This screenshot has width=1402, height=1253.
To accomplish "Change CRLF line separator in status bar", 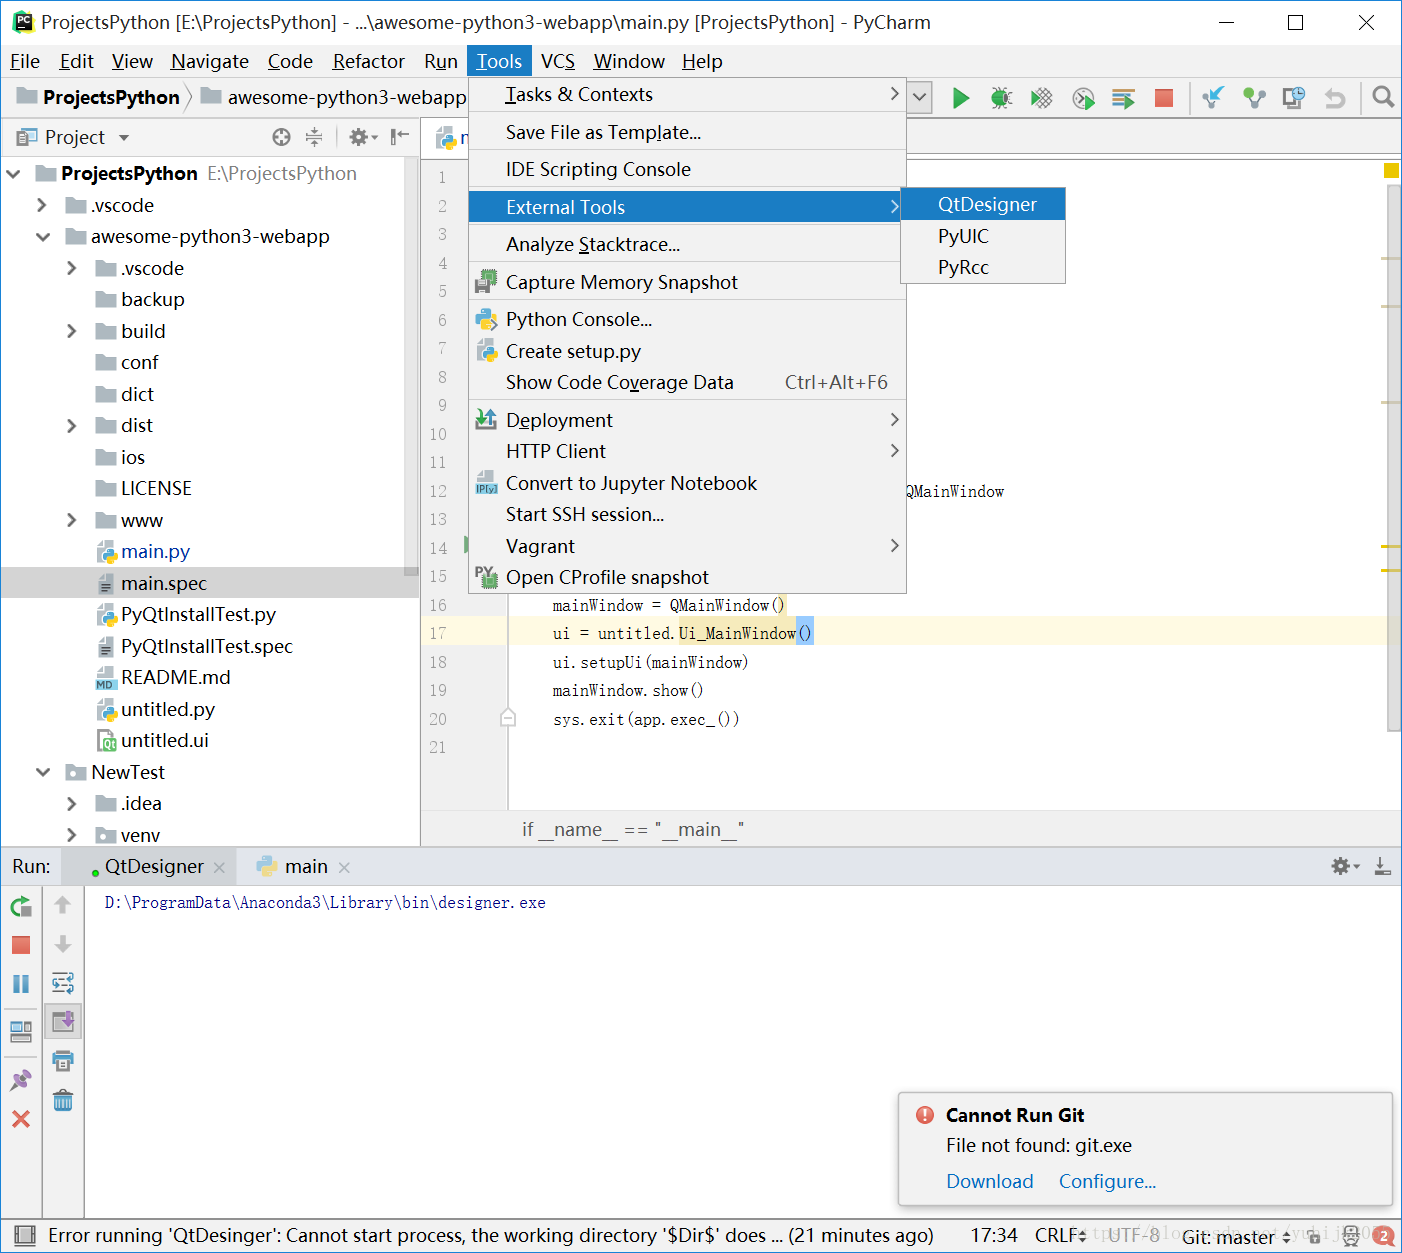I will click(1061, 1235).
